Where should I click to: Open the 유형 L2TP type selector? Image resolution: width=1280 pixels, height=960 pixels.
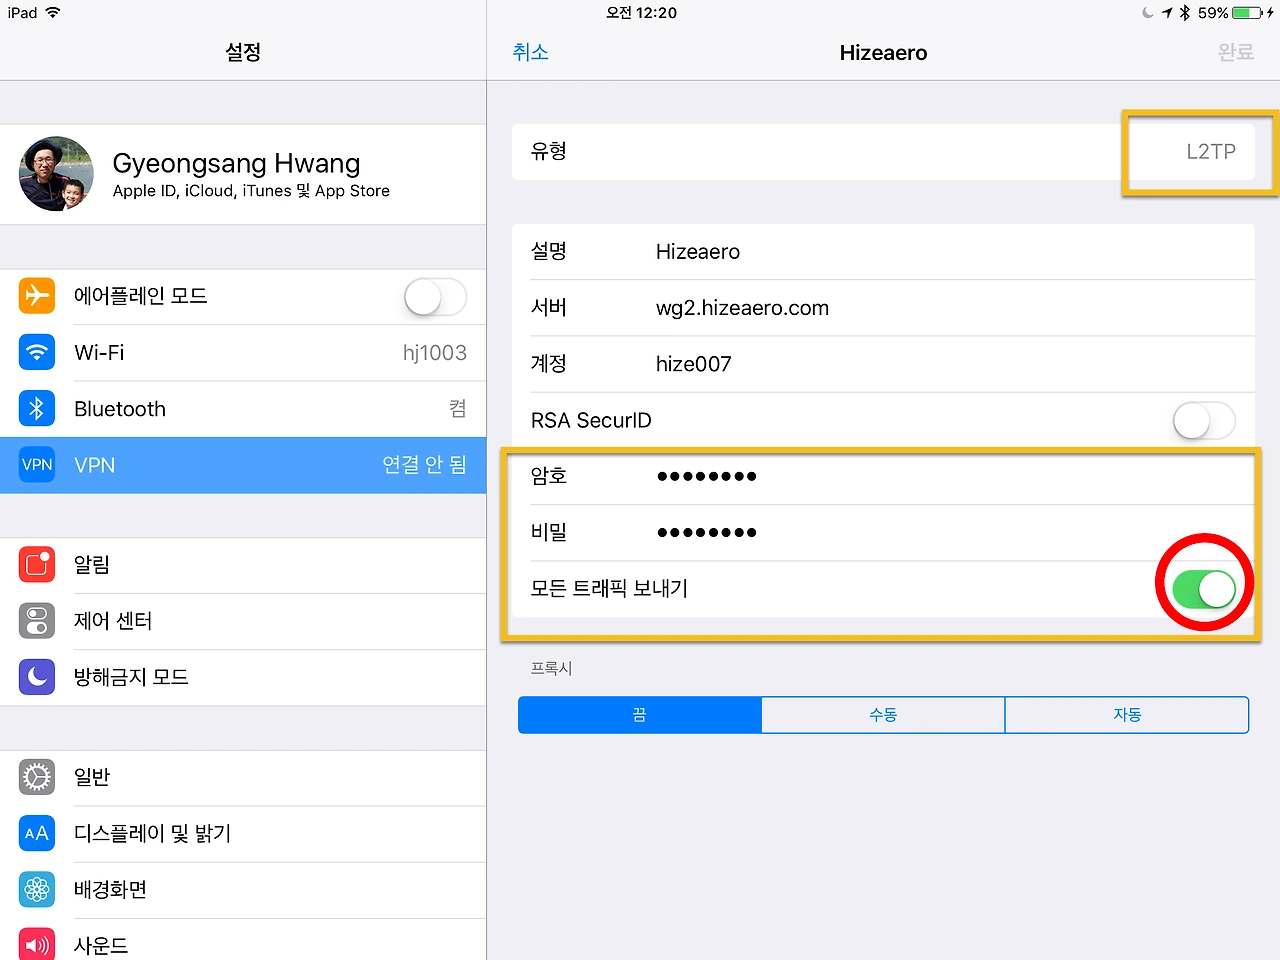coord(883,152)
